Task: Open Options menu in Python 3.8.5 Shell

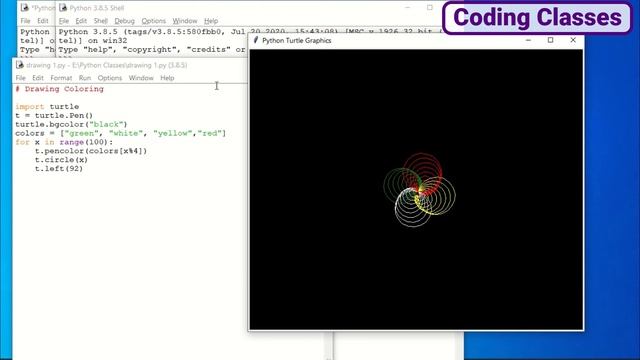Action: 153,21
